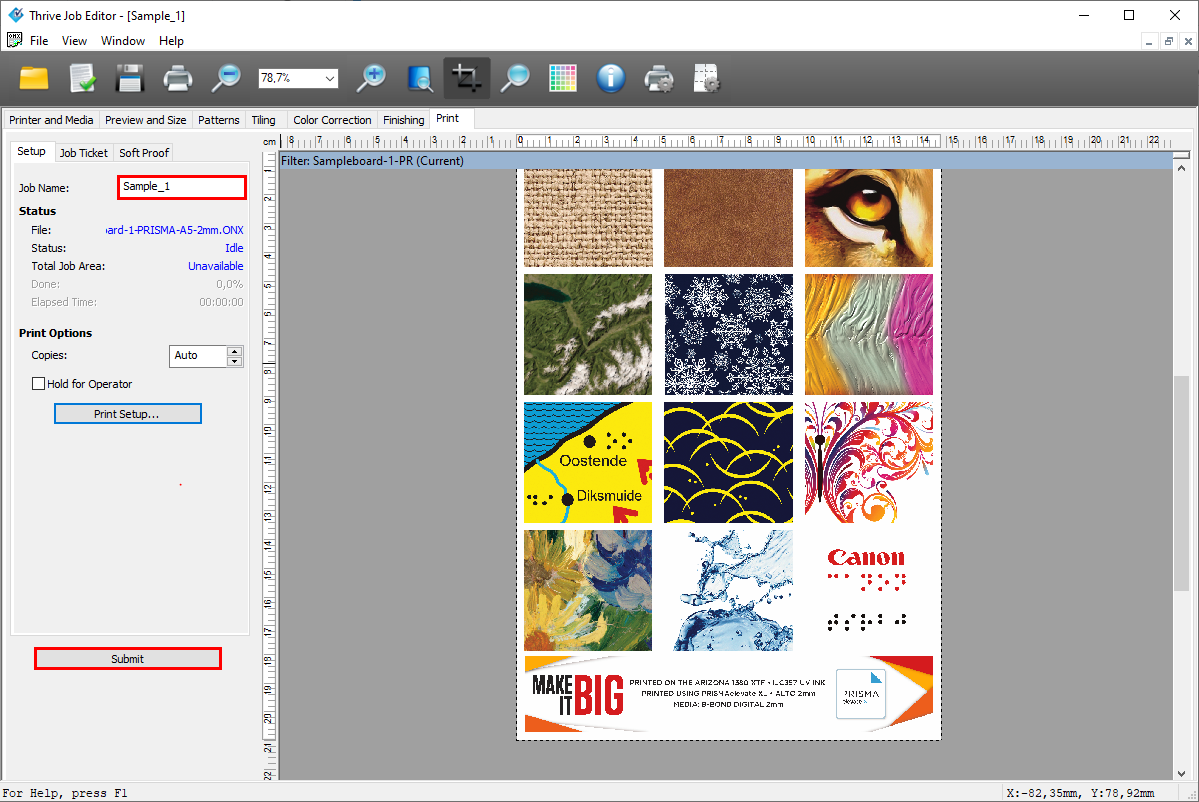Screen dimensions: 1199x802
Task: Open printer settings with the printer-gear icon
Action: 658,78
